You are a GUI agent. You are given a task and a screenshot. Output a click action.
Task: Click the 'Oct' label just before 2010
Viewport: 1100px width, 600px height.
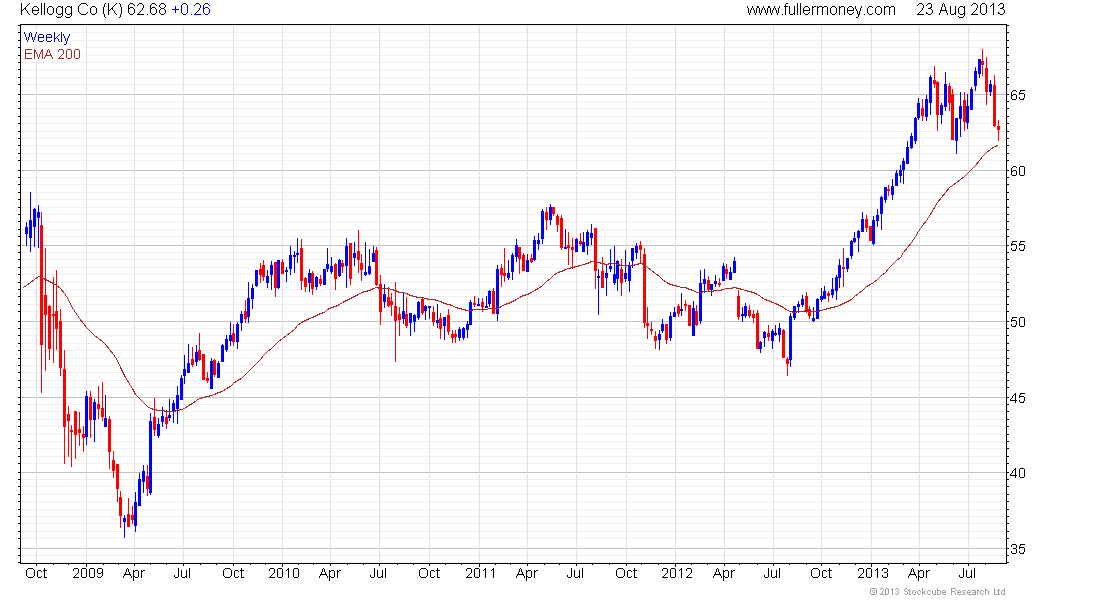coord(233,573)
